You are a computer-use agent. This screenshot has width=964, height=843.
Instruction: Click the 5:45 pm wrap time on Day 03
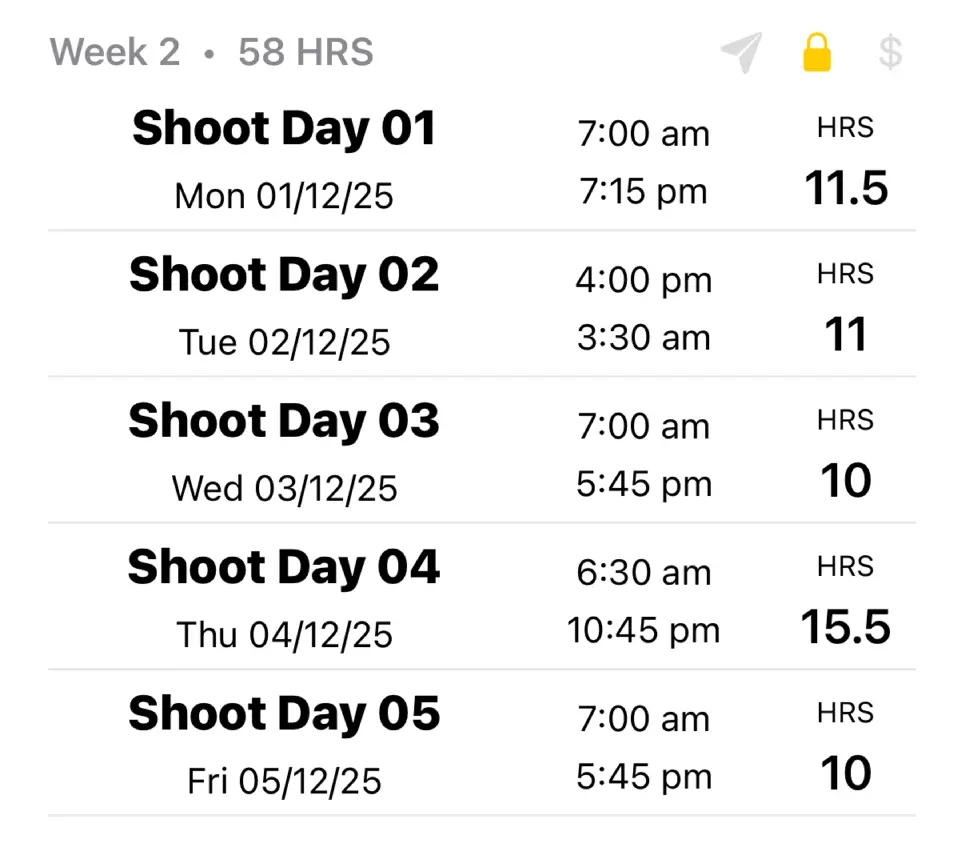643,483
